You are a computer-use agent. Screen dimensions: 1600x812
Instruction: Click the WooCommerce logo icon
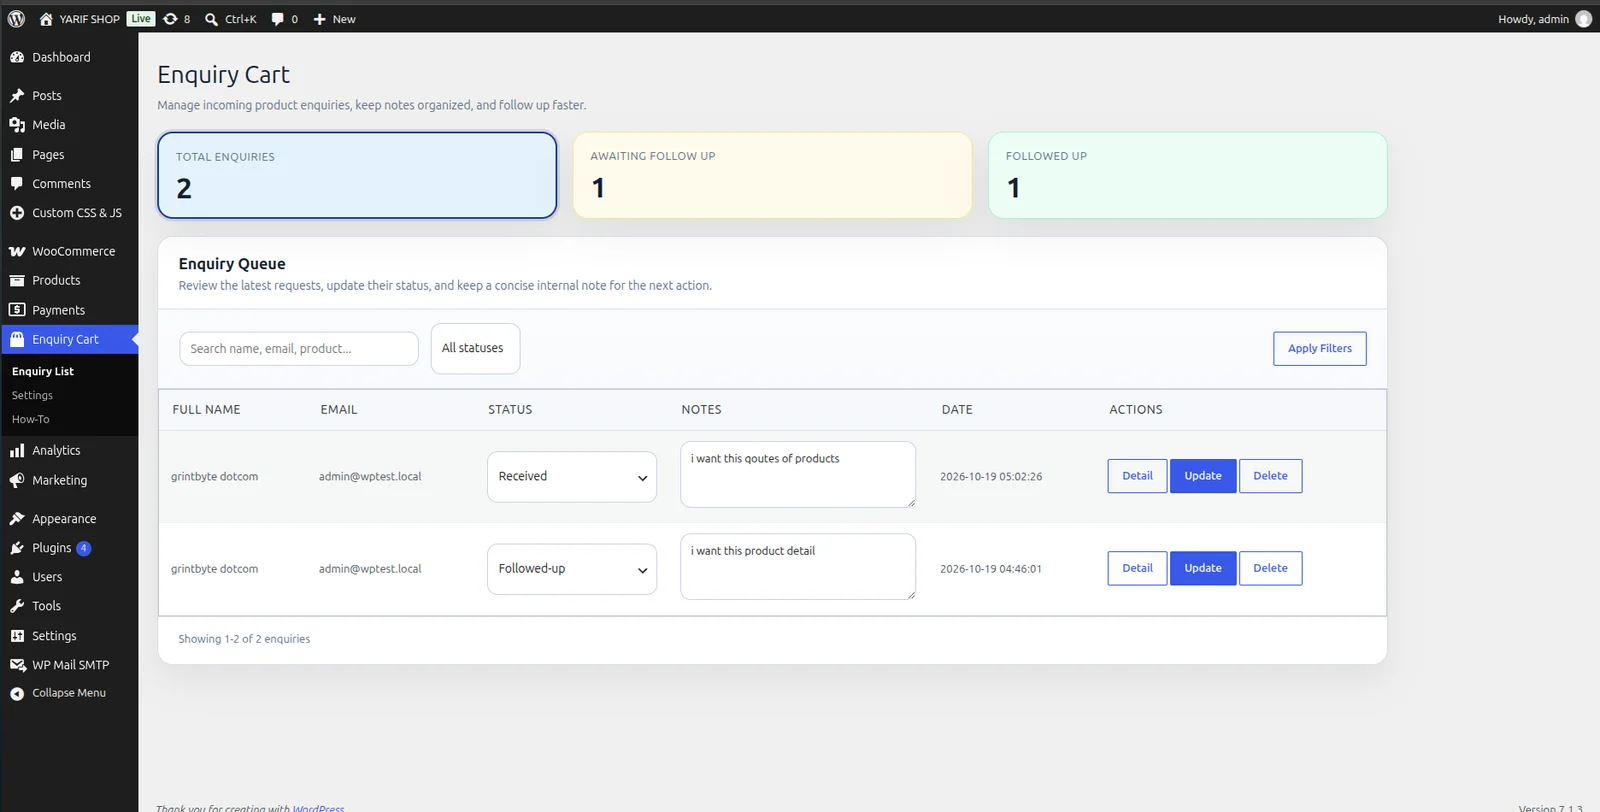click(17, 251)
